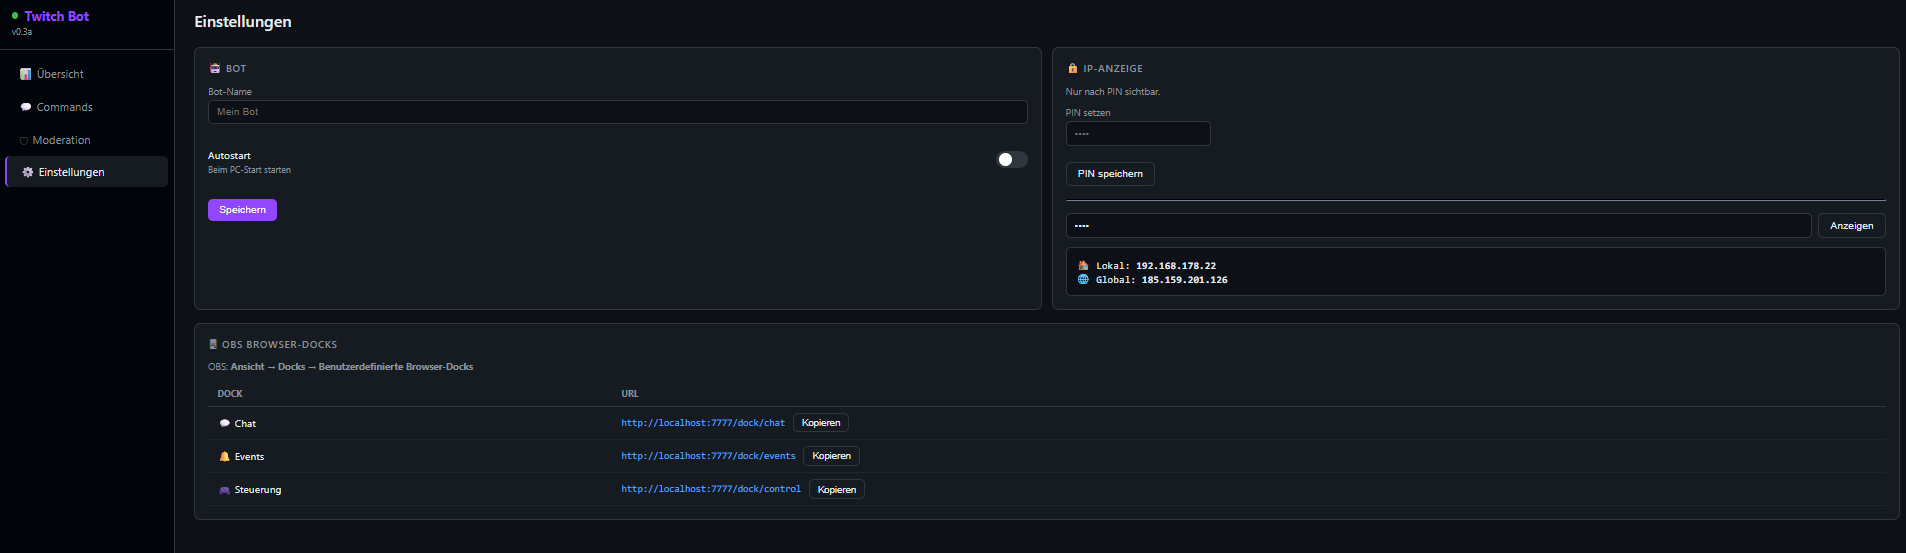Open the Übersicht page in sidebar

(87, 74)
